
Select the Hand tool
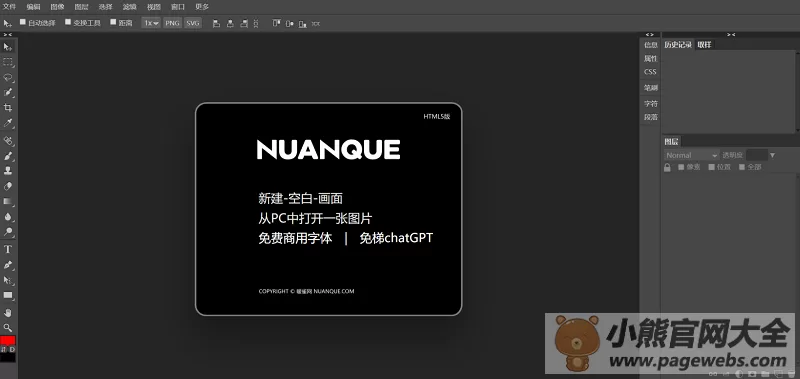point(8,312)
